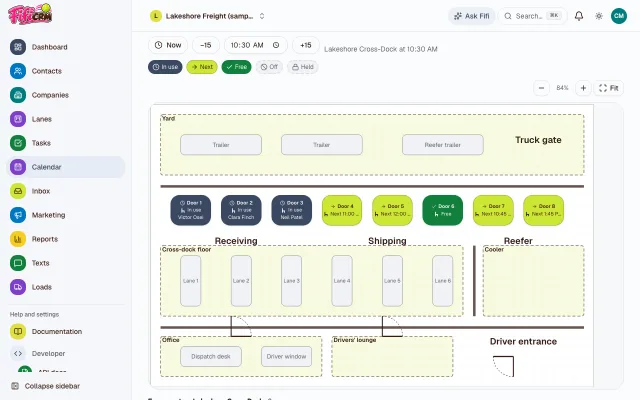Click the Fit view button
Image resolution: width=640 pixels, height=400 pixels.
pos(608,88)
